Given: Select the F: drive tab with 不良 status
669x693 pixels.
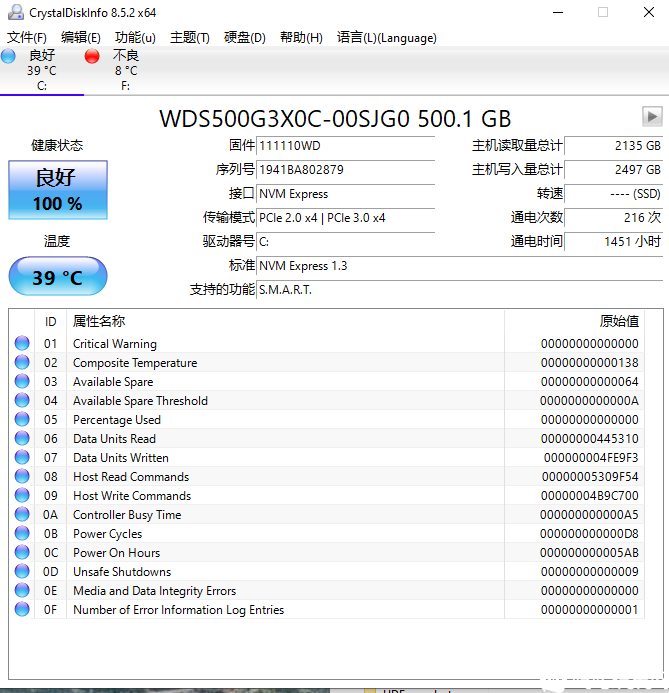Looking at the screenshot, I should (125, 70).
